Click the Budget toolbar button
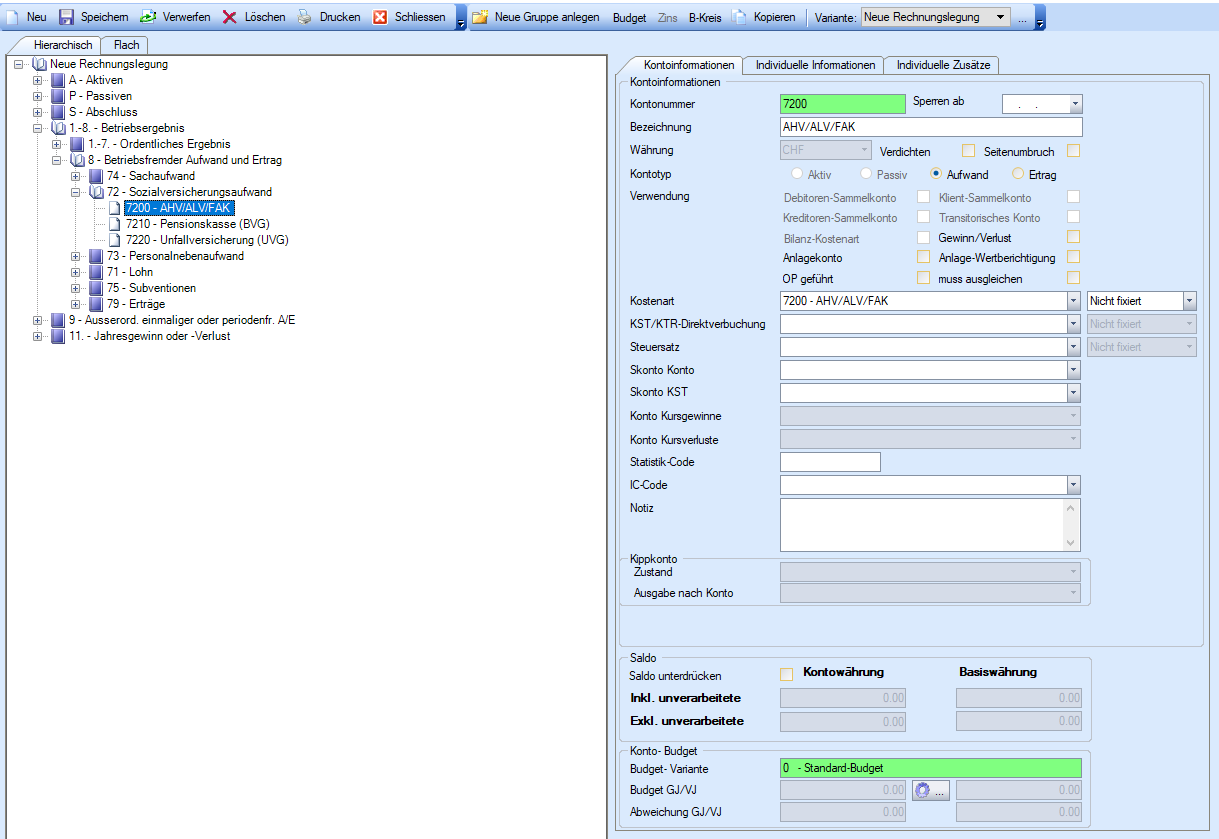Screen dimensions: 1219x839 pos(629,17)
